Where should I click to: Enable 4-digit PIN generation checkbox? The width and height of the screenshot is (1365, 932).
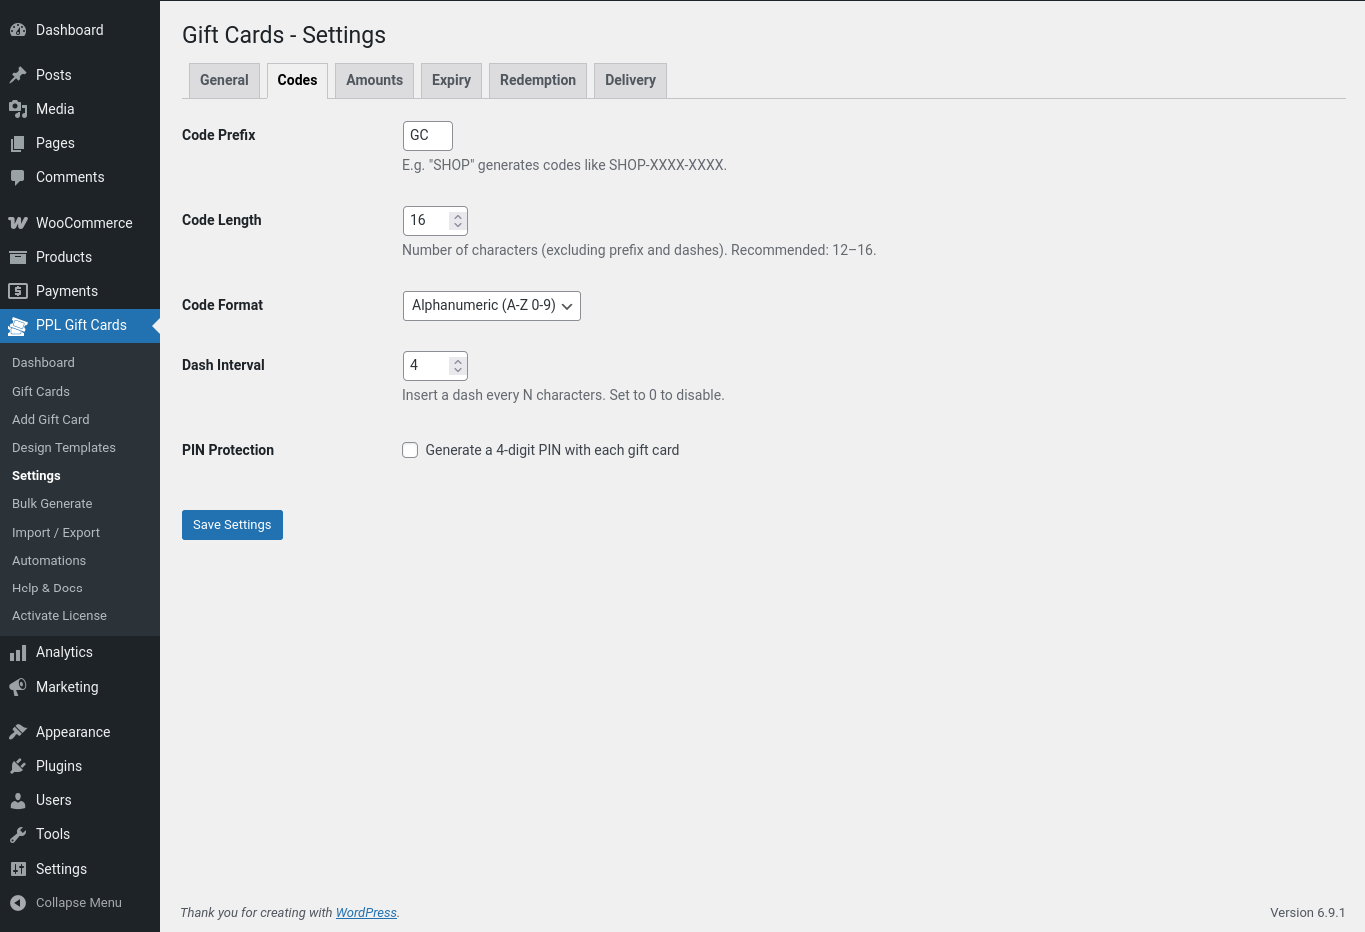410,450
